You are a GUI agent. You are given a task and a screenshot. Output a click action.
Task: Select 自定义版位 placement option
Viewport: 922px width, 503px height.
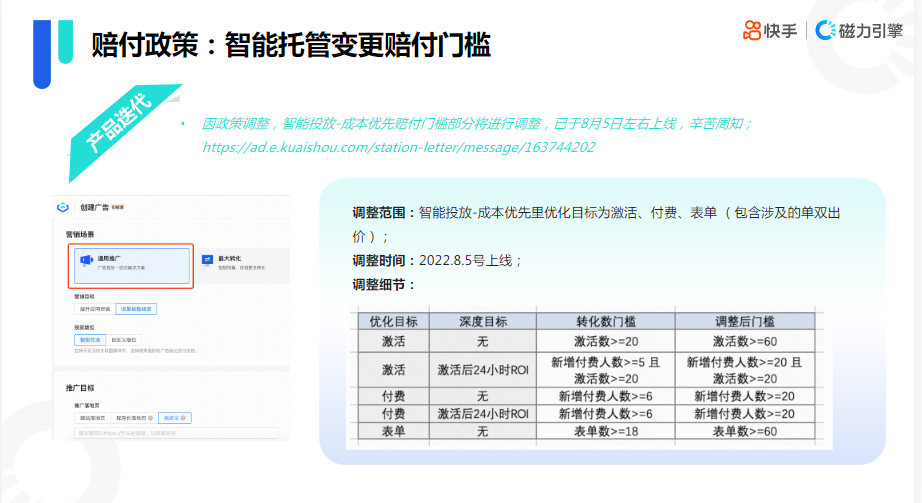coord(123,340)
